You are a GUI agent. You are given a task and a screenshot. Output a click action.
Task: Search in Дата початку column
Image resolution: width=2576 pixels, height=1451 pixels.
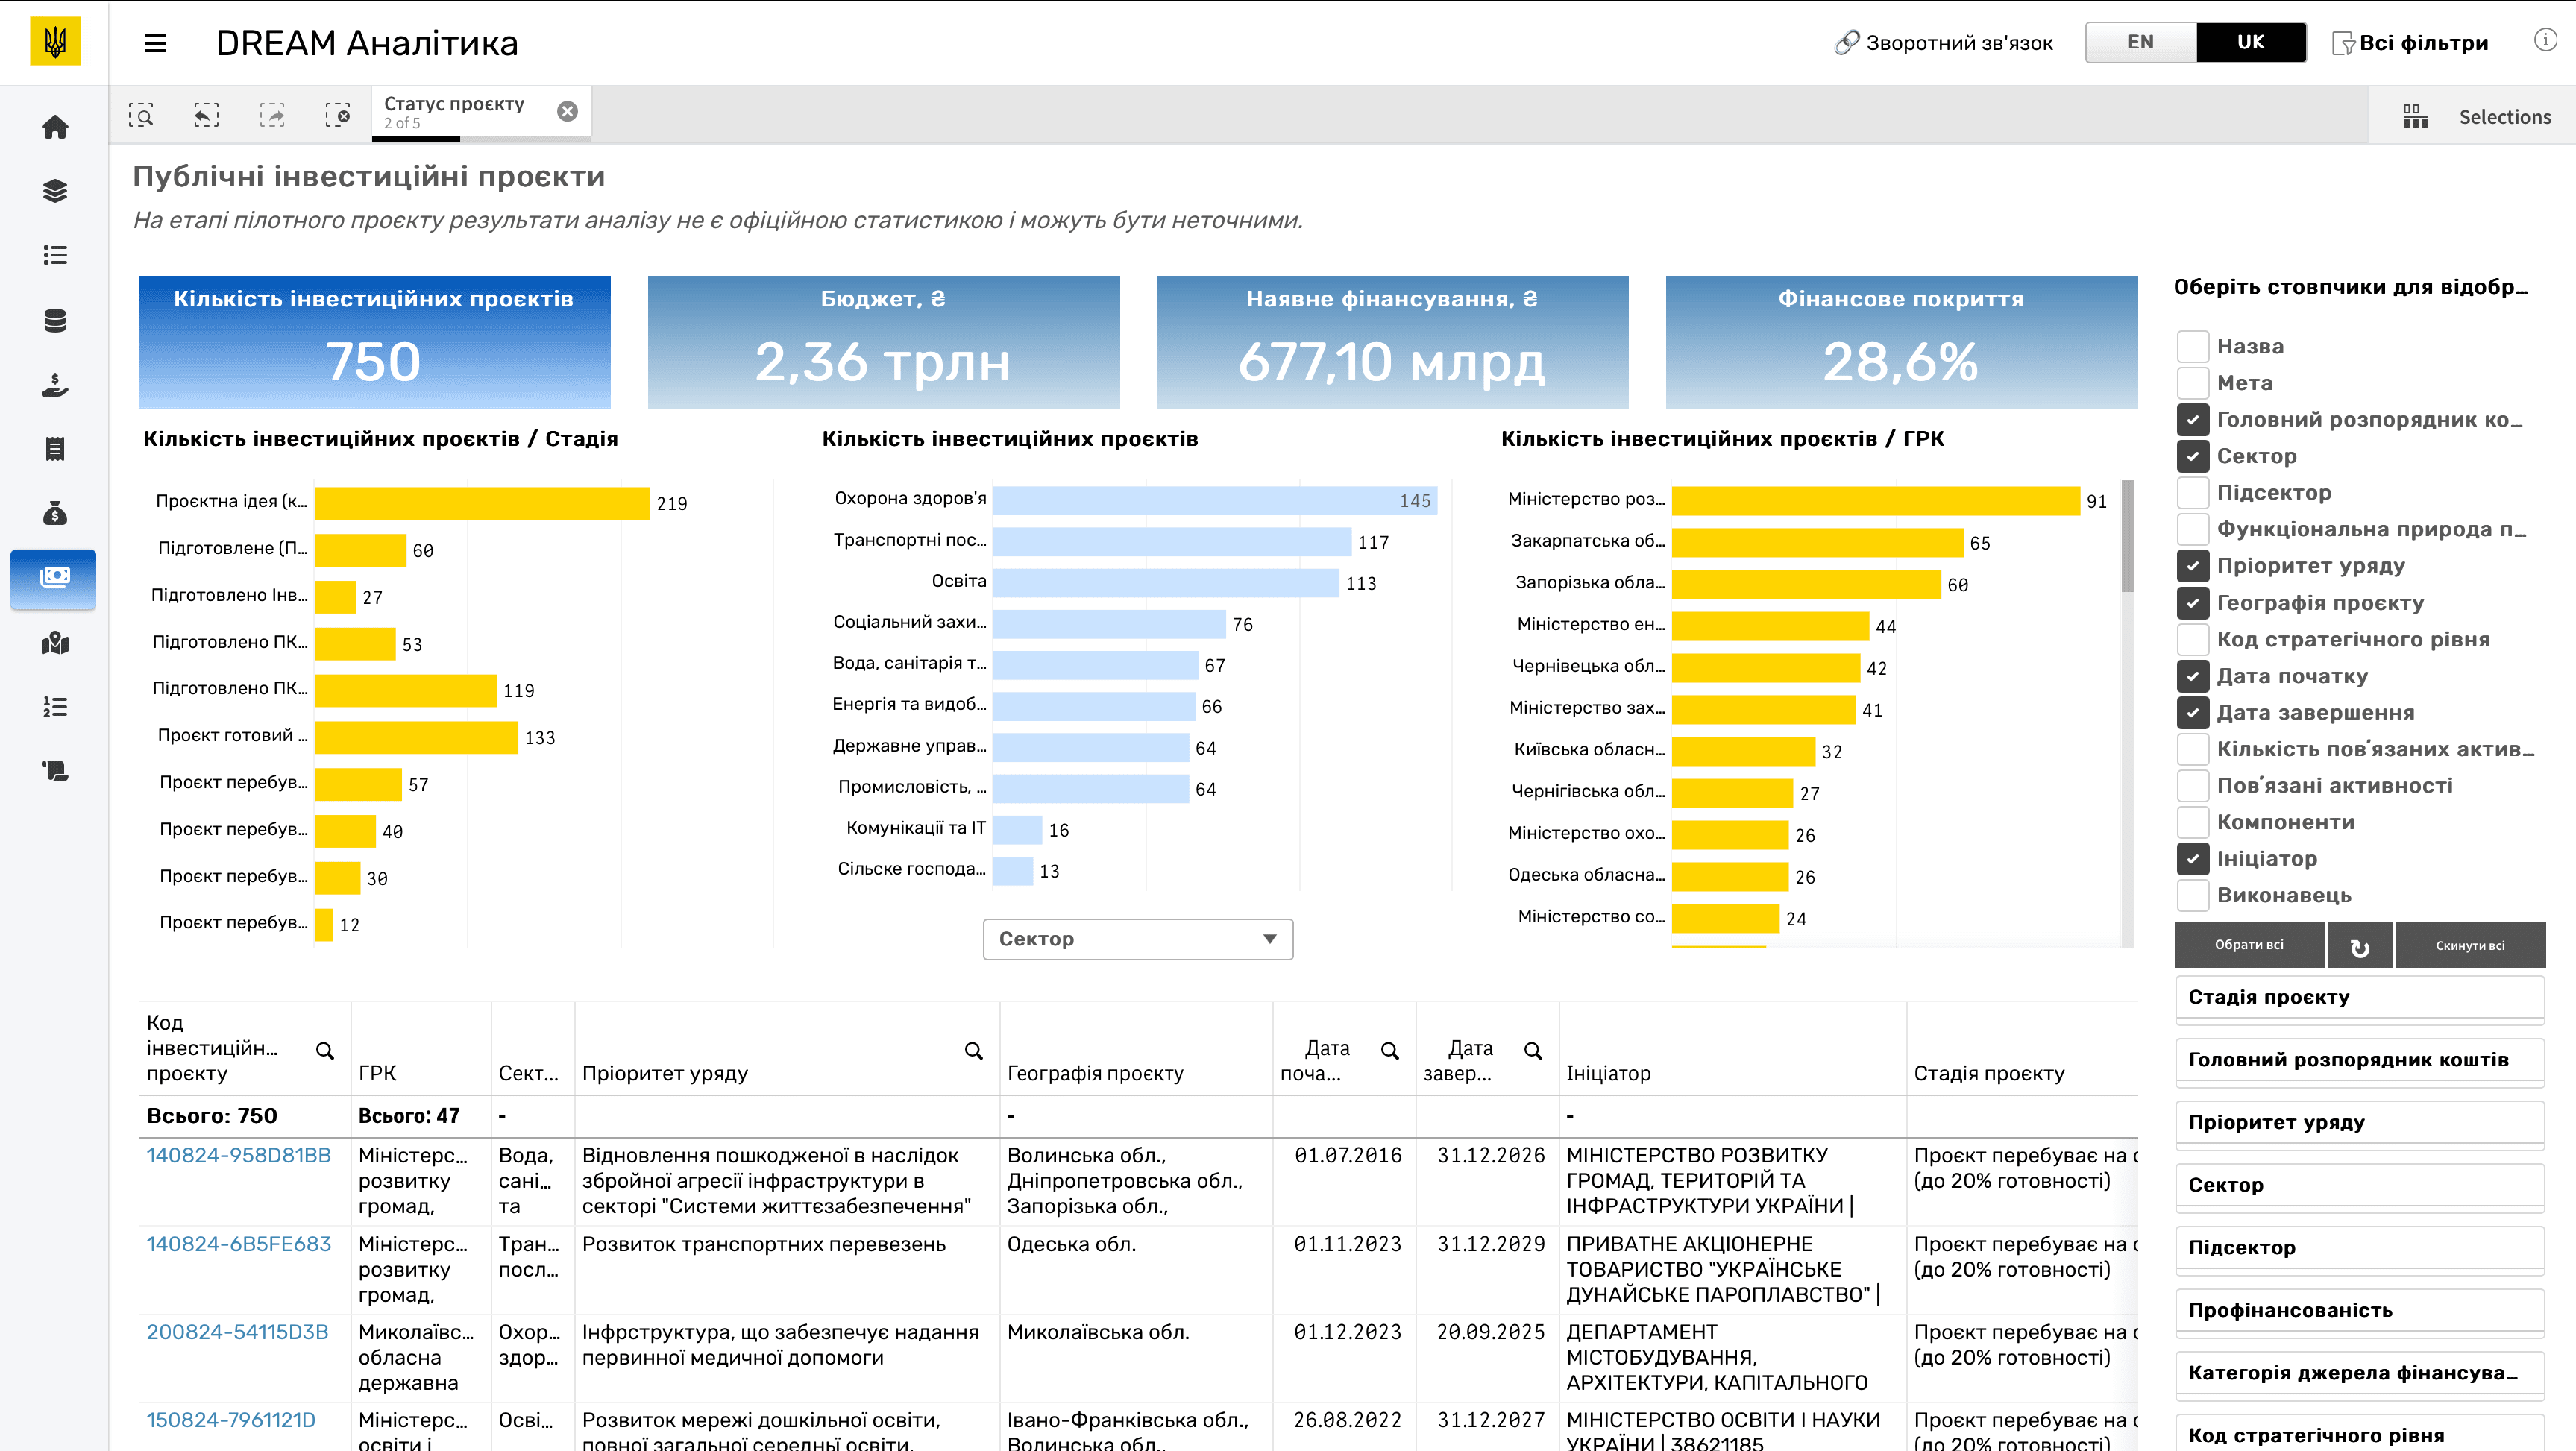pos(1390,1050)
